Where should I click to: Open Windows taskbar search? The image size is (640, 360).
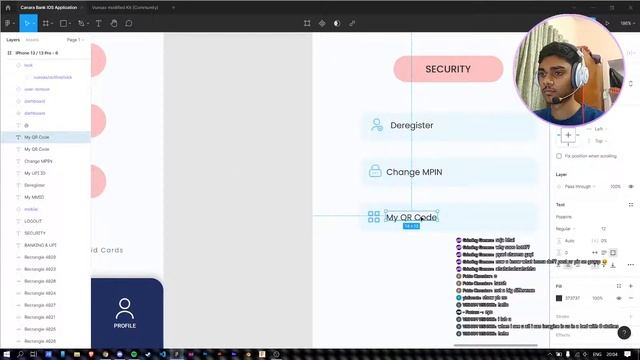pos(20,354)
